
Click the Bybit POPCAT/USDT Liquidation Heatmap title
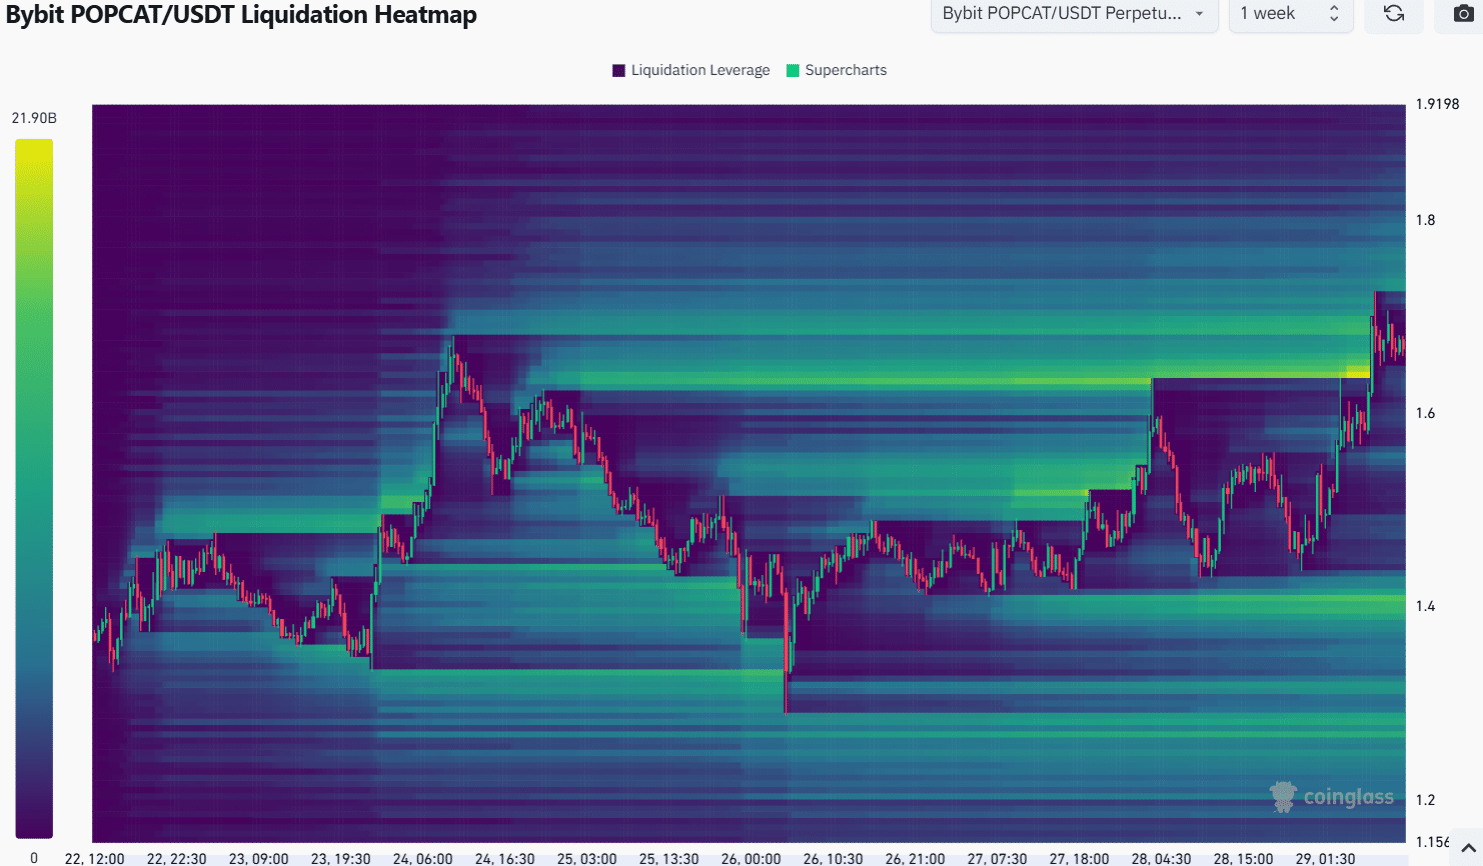[x=241, y=15]
